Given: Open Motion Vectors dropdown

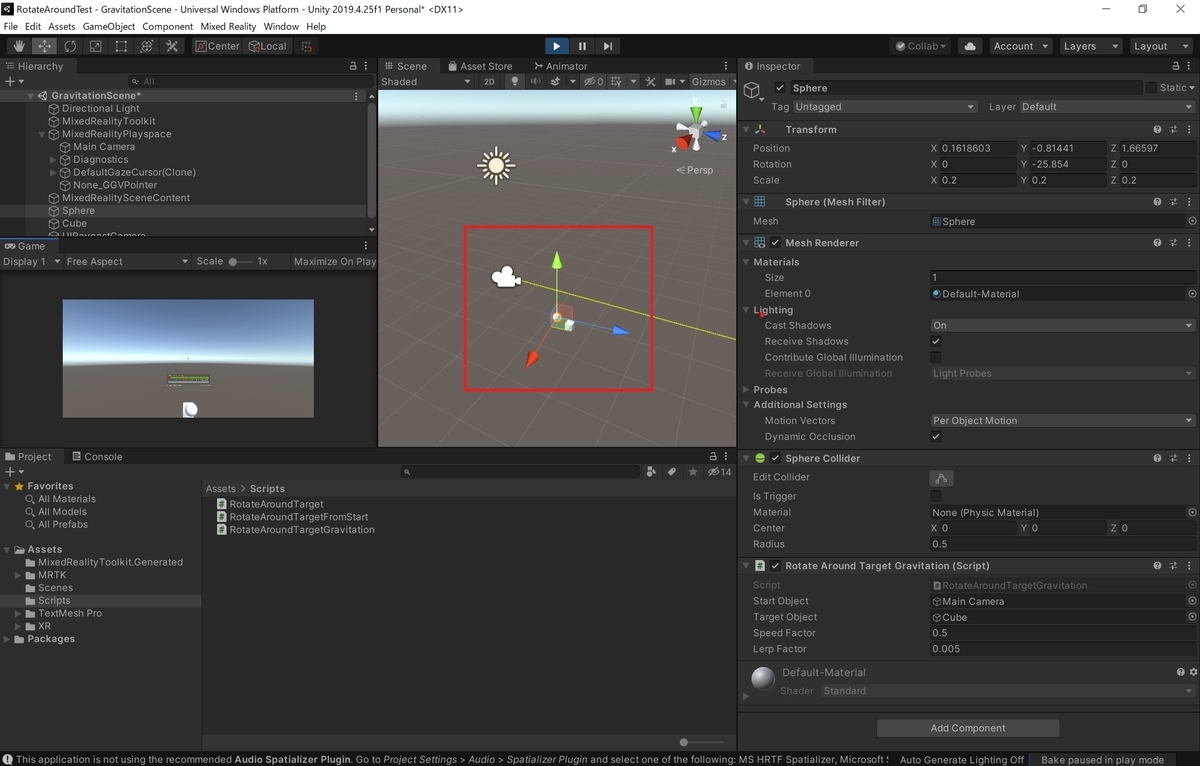Looking at the screenshot, I should 1062,421.
